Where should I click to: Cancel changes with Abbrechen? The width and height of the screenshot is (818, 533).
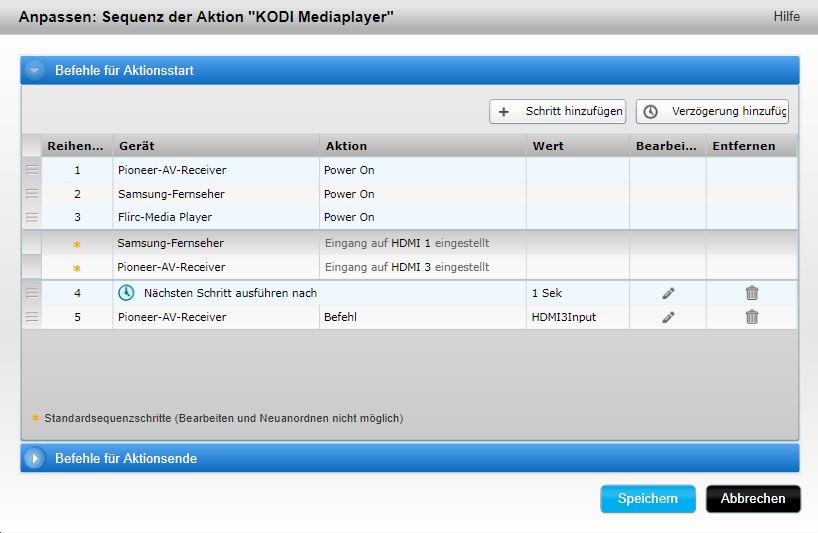[x=753, y=499]
